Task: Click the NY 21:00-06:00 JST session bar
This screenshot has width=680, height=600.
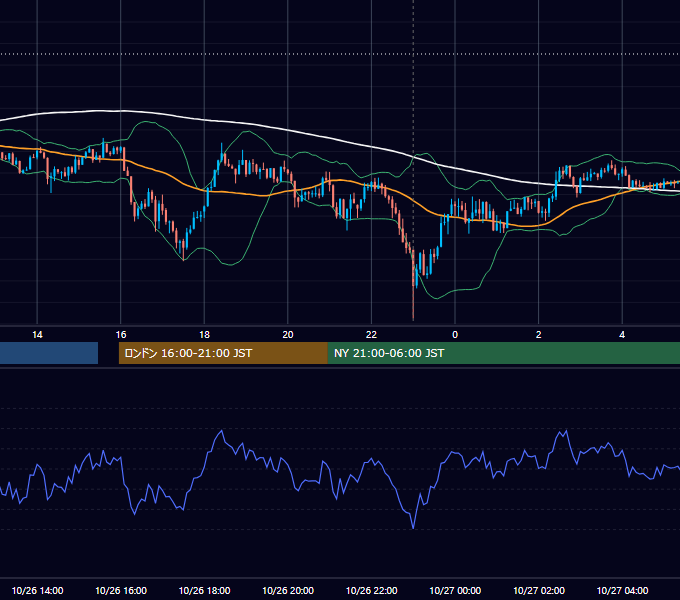Action: click(503, 353)
